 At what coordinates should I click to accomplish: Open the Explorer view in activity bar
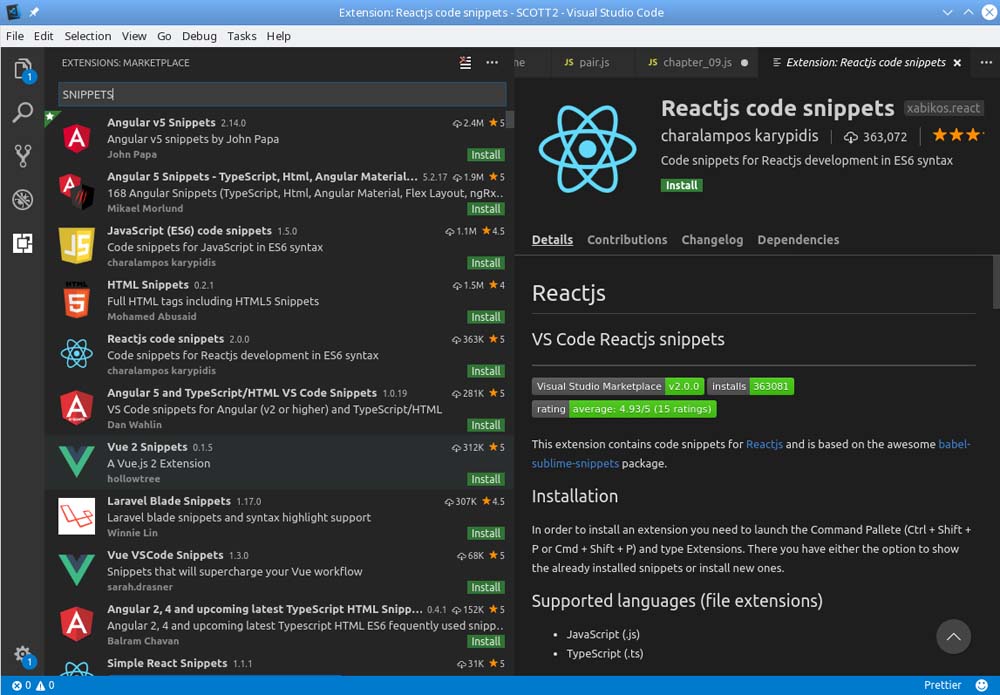[x=22, y=69]
